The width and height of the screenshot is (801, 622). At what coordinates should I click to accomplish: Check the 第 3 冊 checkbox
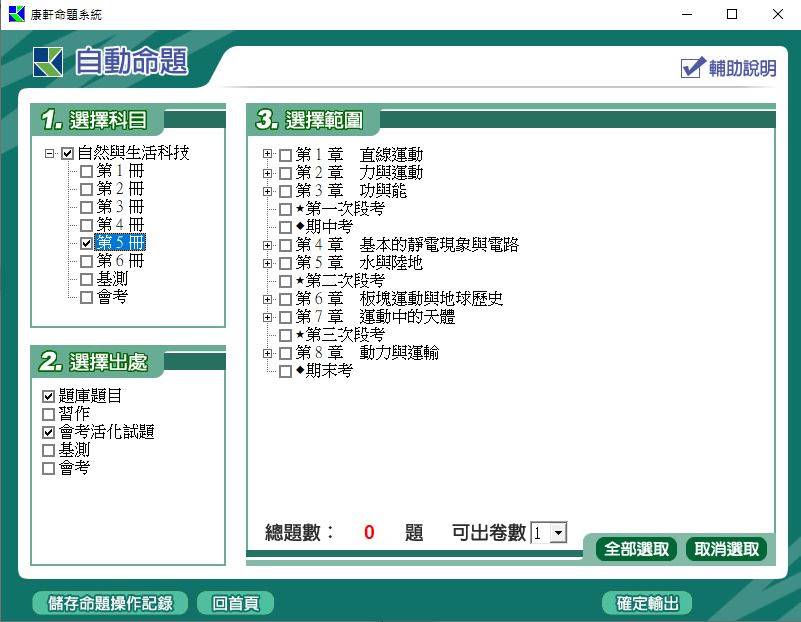point(86,207)
